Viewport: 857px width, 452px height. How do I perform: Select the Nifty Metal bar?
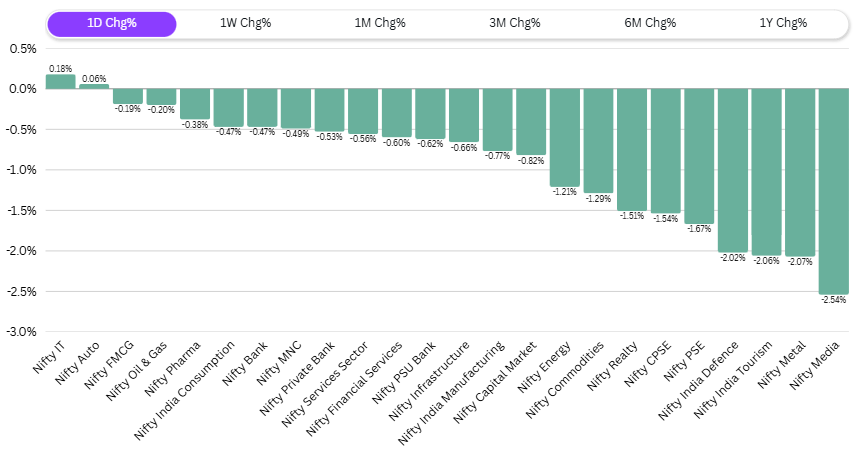pyautogui.click(x=799, y=171)
